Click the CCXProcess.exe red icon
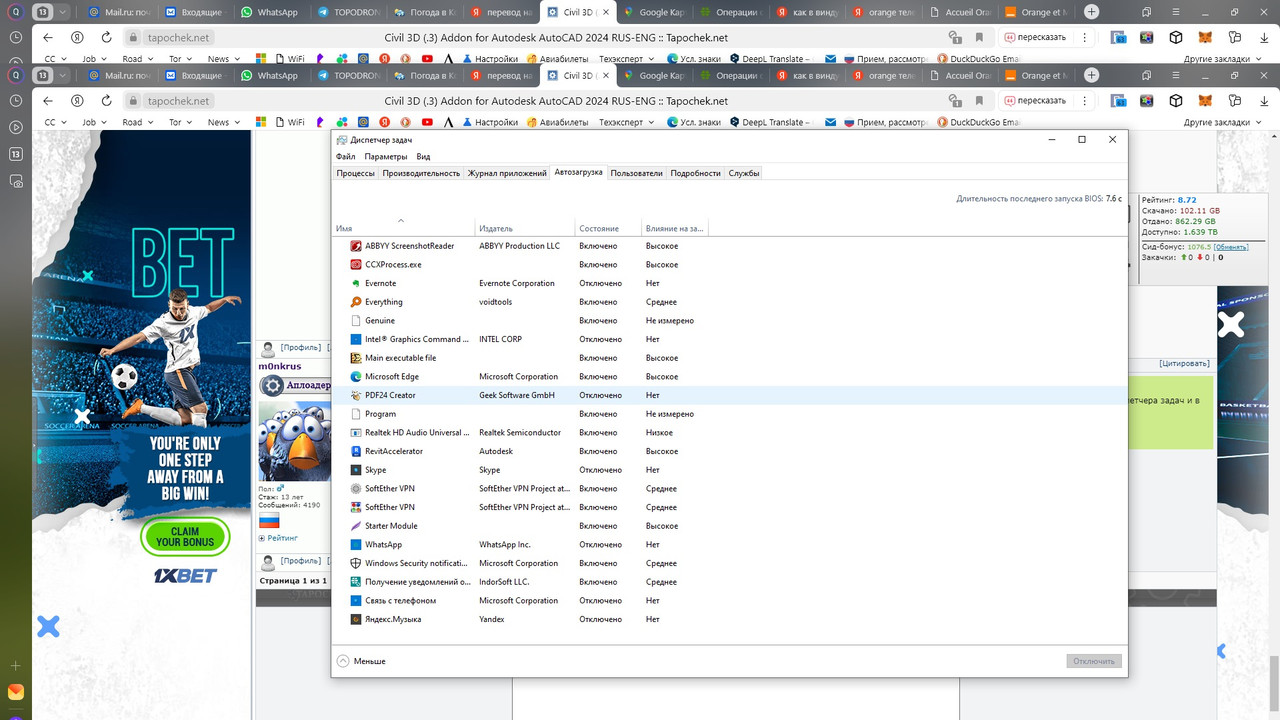This screenshot has width=1280, height=720. (x=355, y=264)
